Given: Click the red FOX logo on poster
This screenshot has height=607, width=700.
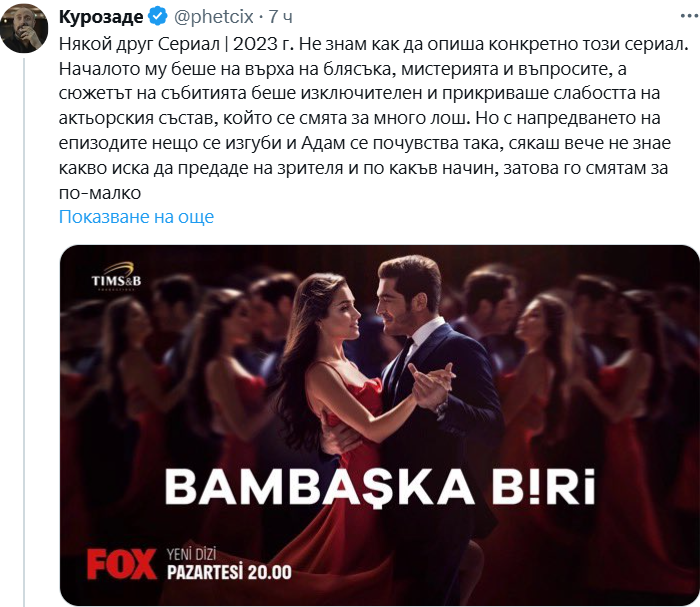Looking at the screenshot, I should pyautogui.click(x=121, y=564).
